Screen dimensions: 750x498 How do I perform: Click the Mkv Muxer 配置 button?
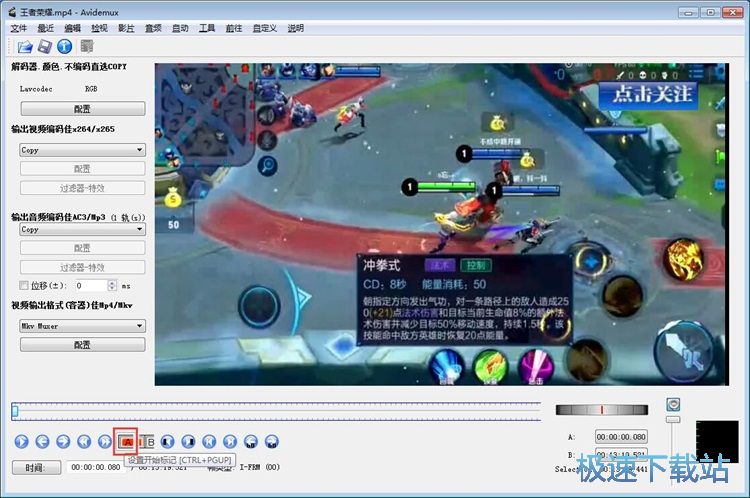click(83, 345)
